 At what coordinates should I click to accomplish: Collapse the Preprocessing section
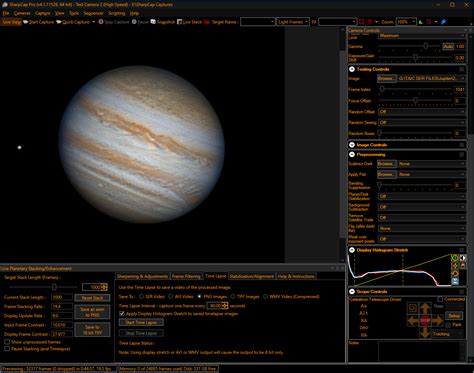click(352, 155)
